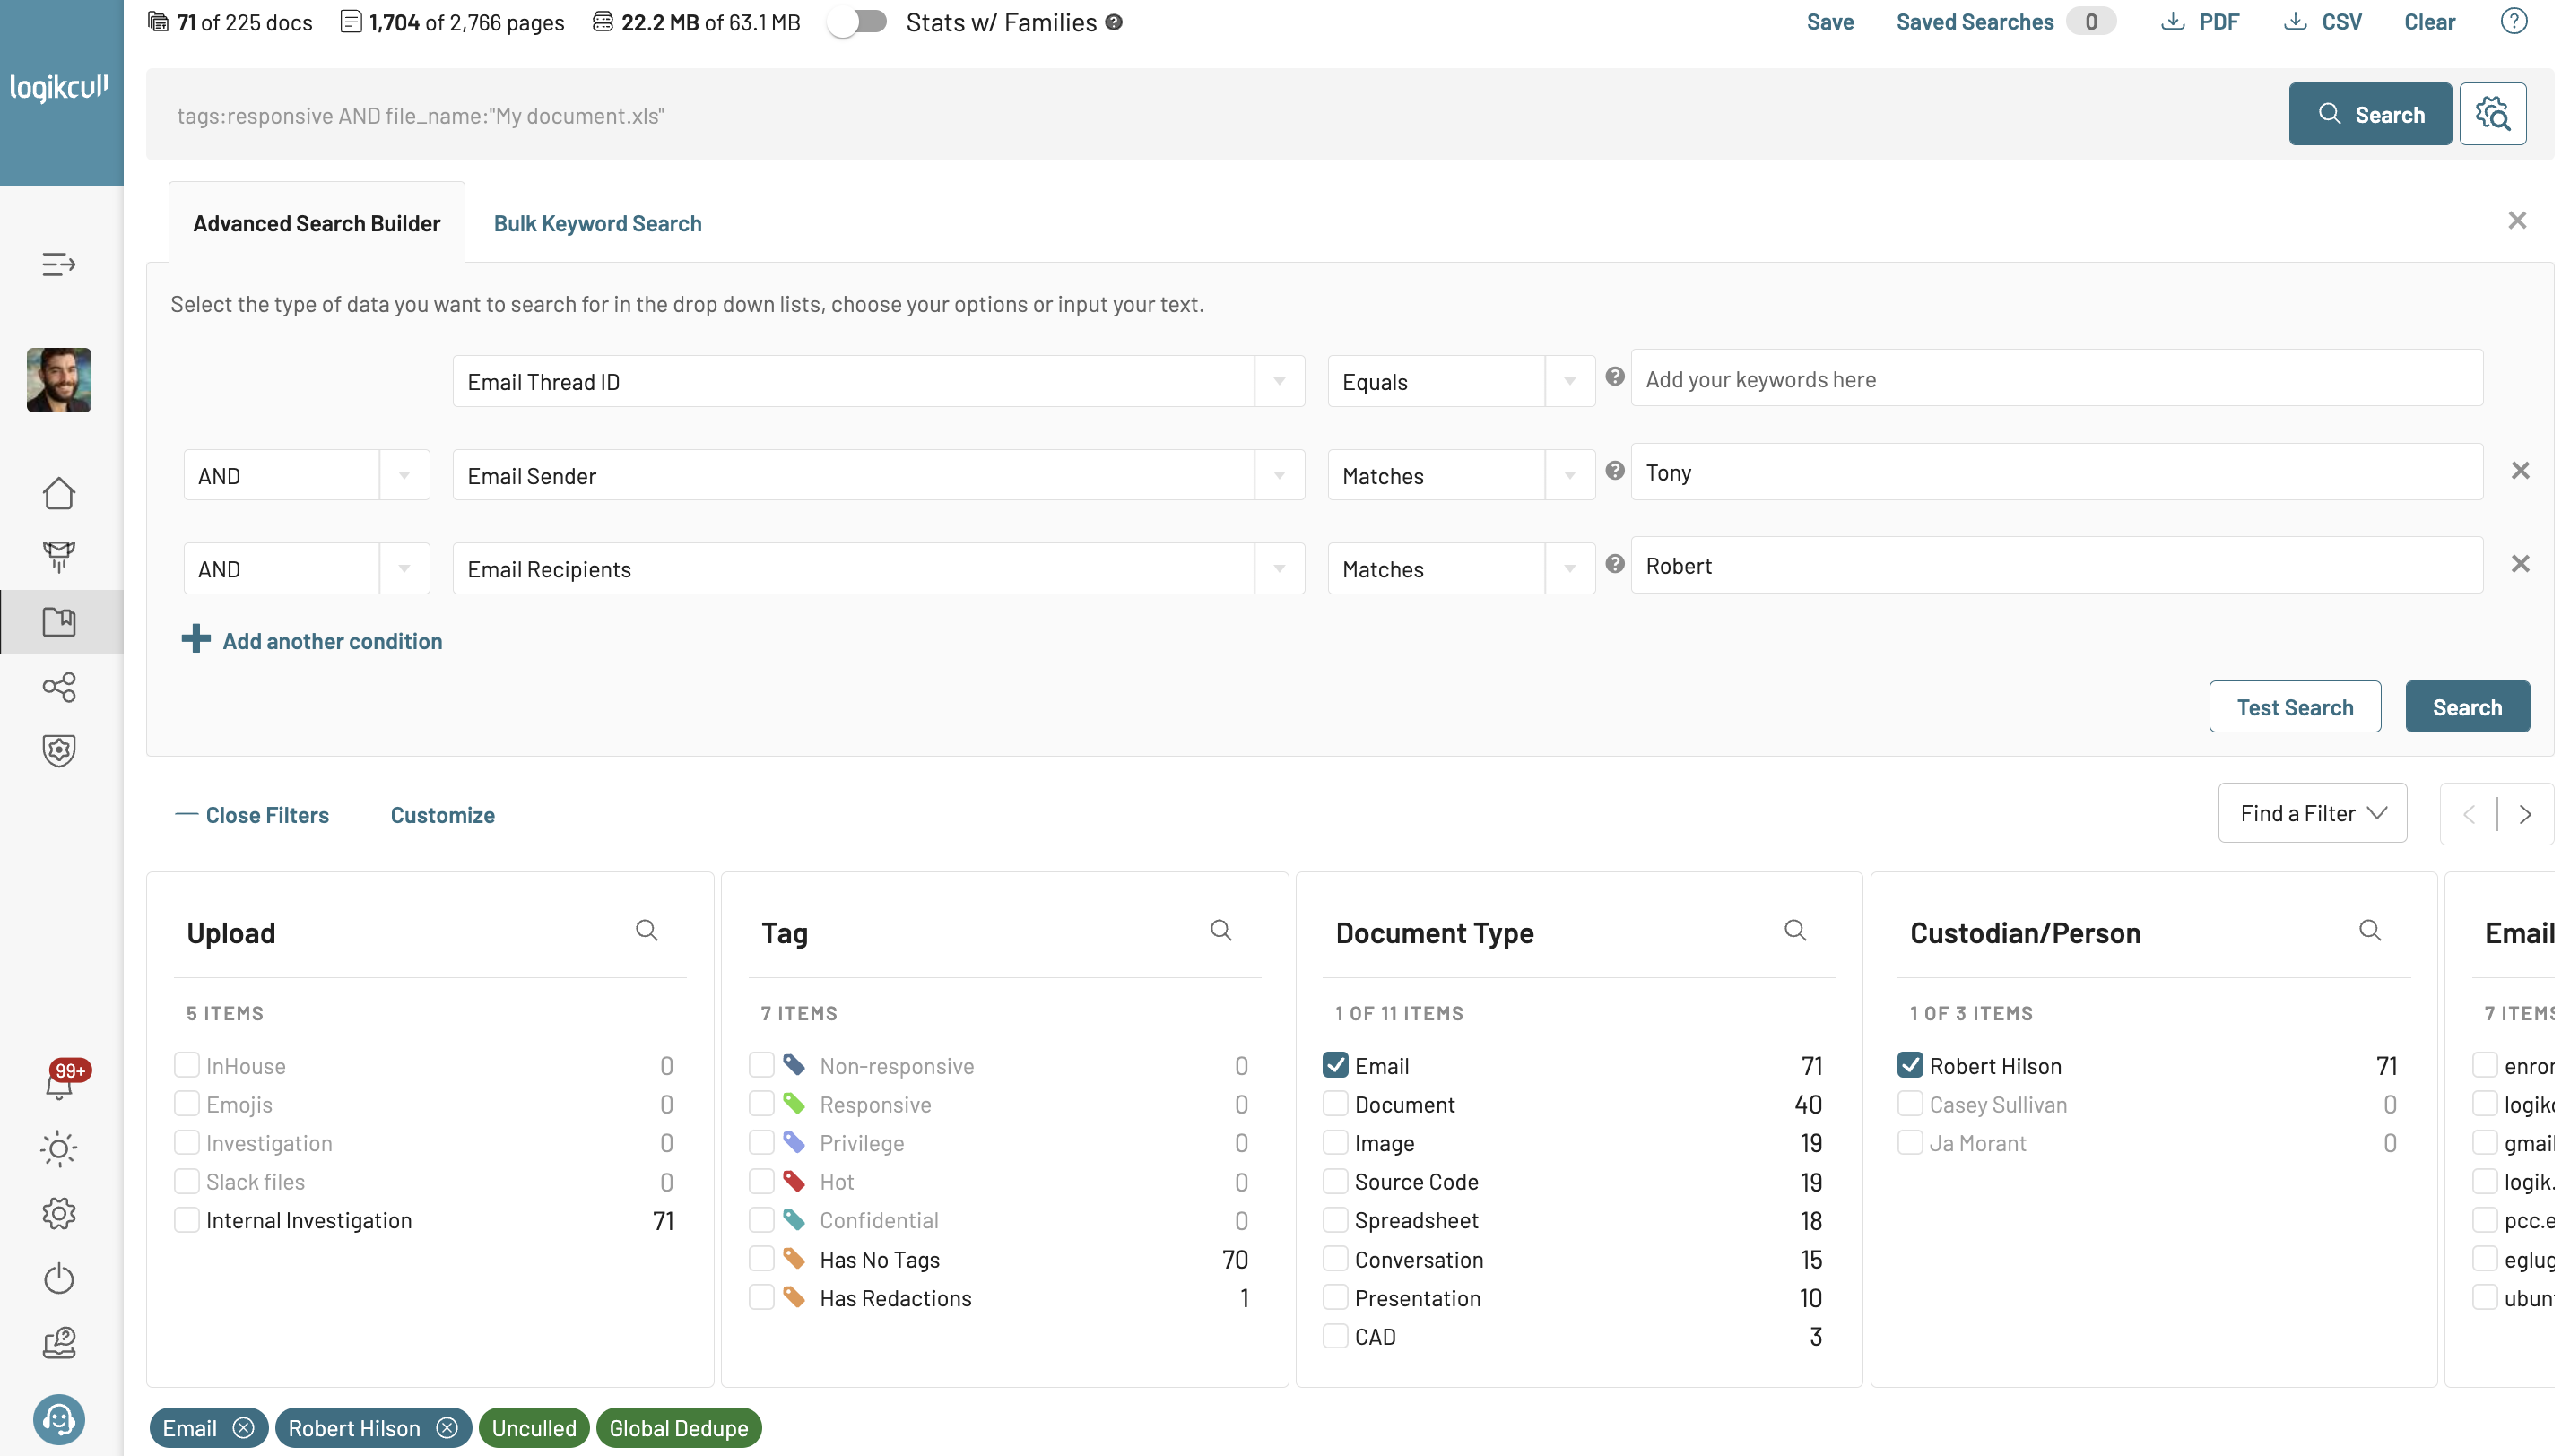Click search icon in Tag filter panel
This screenshot has width=2570, height=1456.
pos(1220,931)
